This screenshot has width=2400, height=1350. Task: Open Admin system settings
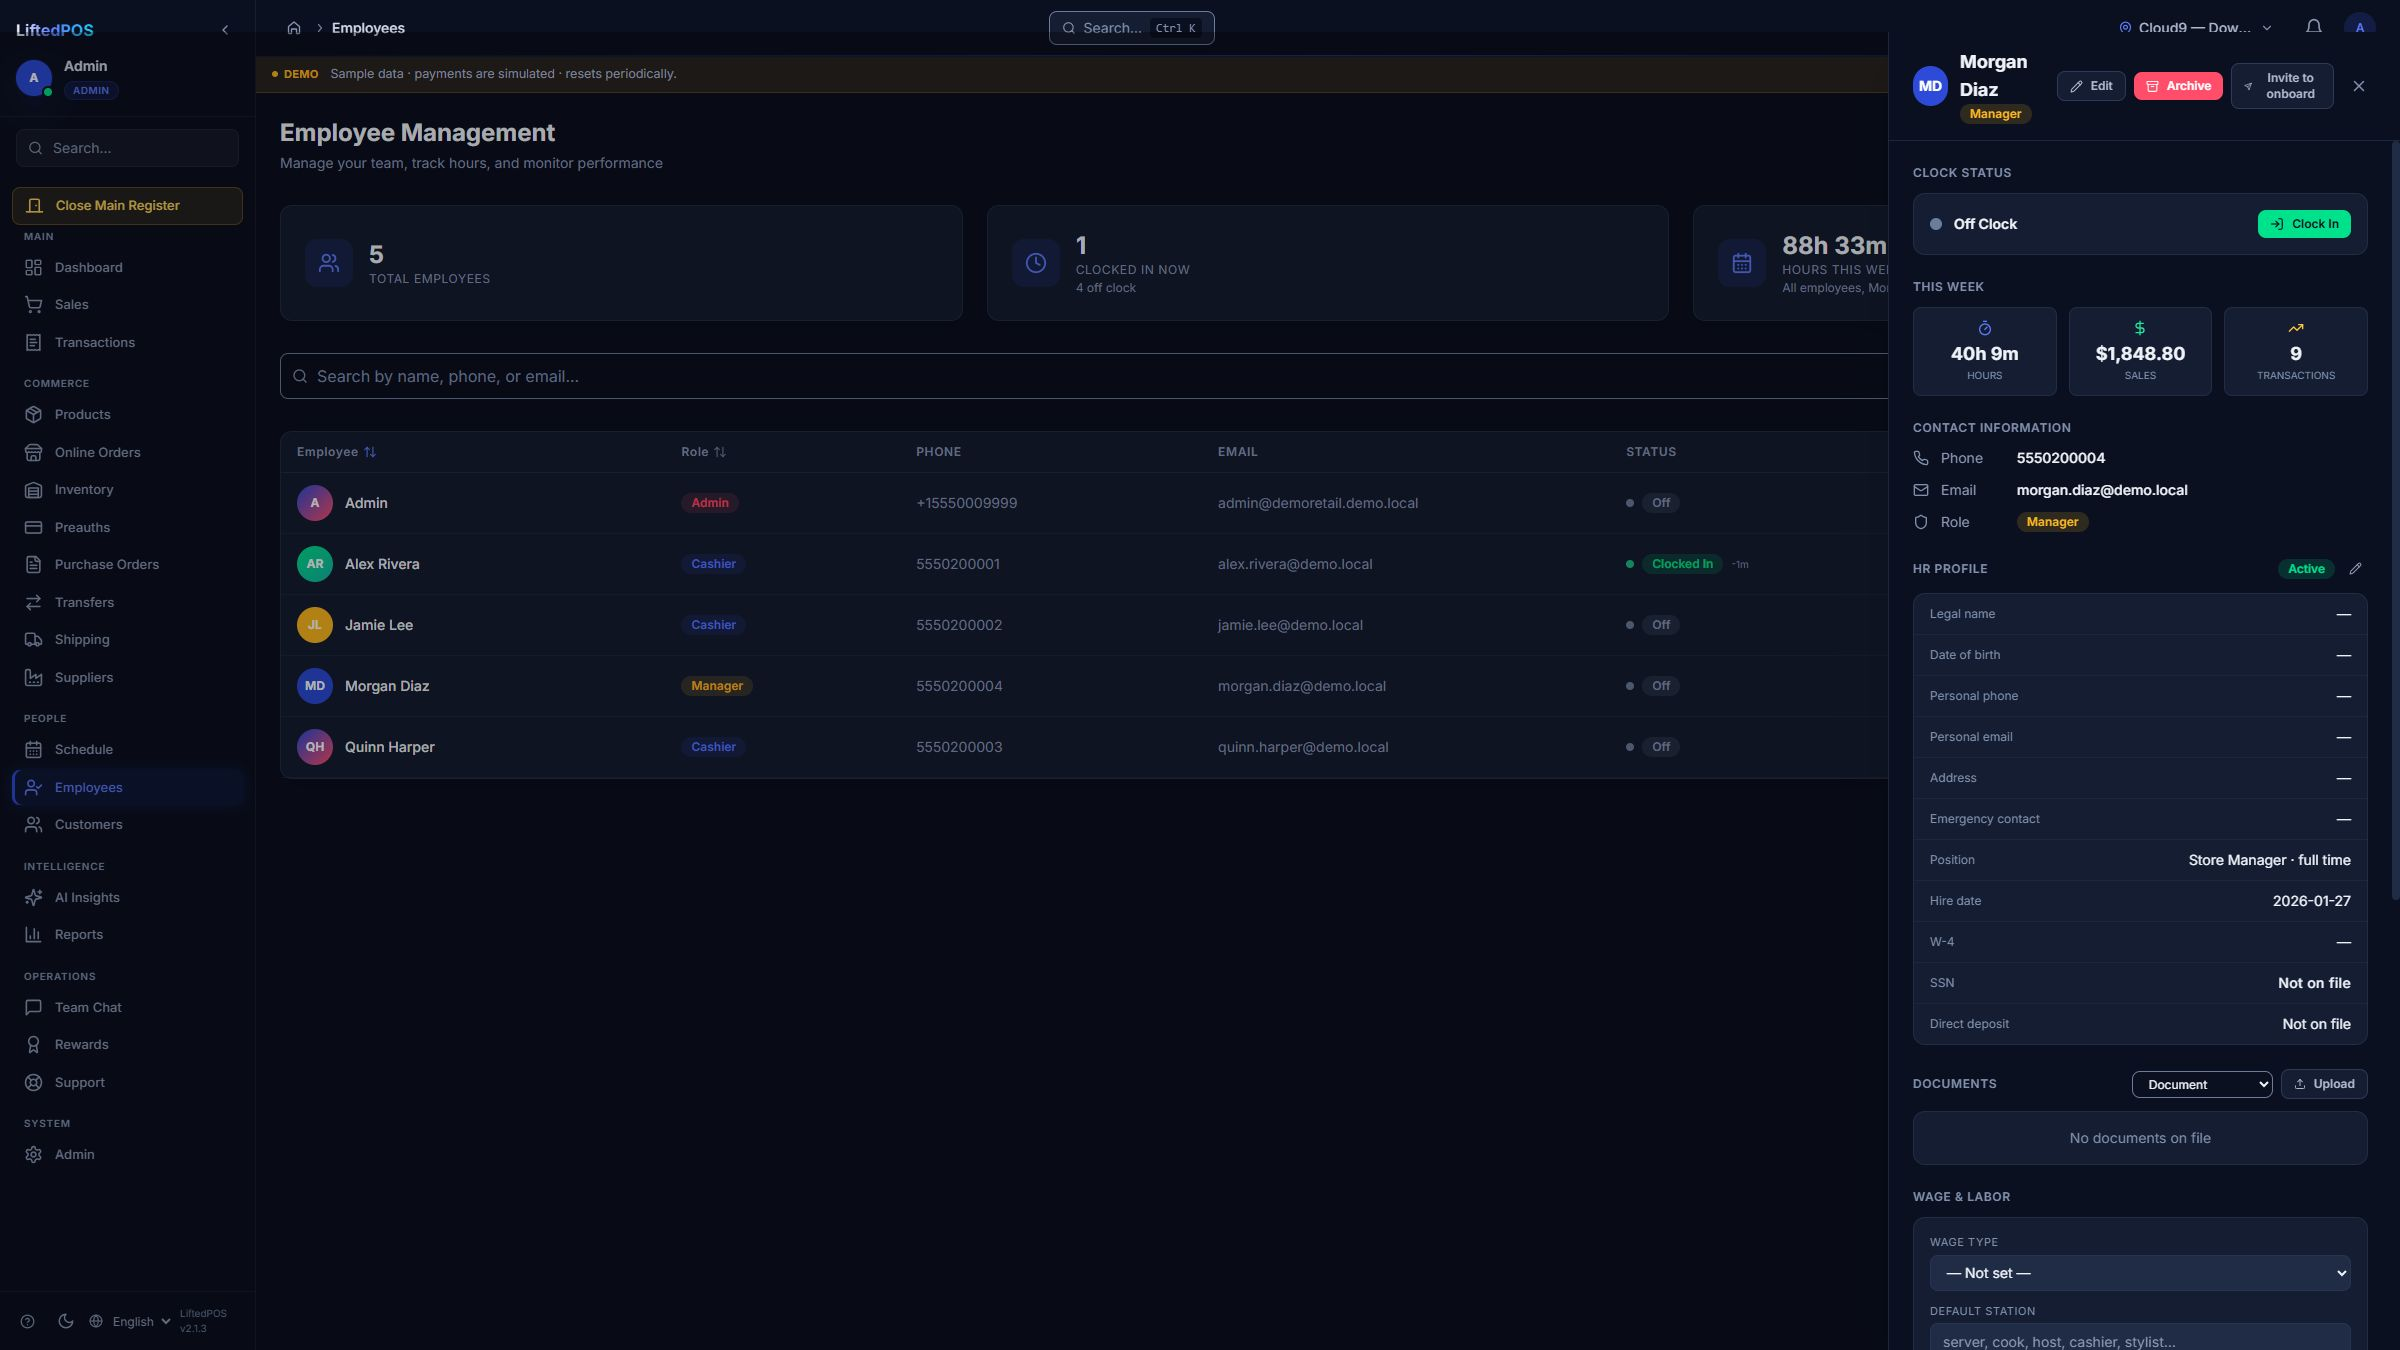coord(127,1155)
